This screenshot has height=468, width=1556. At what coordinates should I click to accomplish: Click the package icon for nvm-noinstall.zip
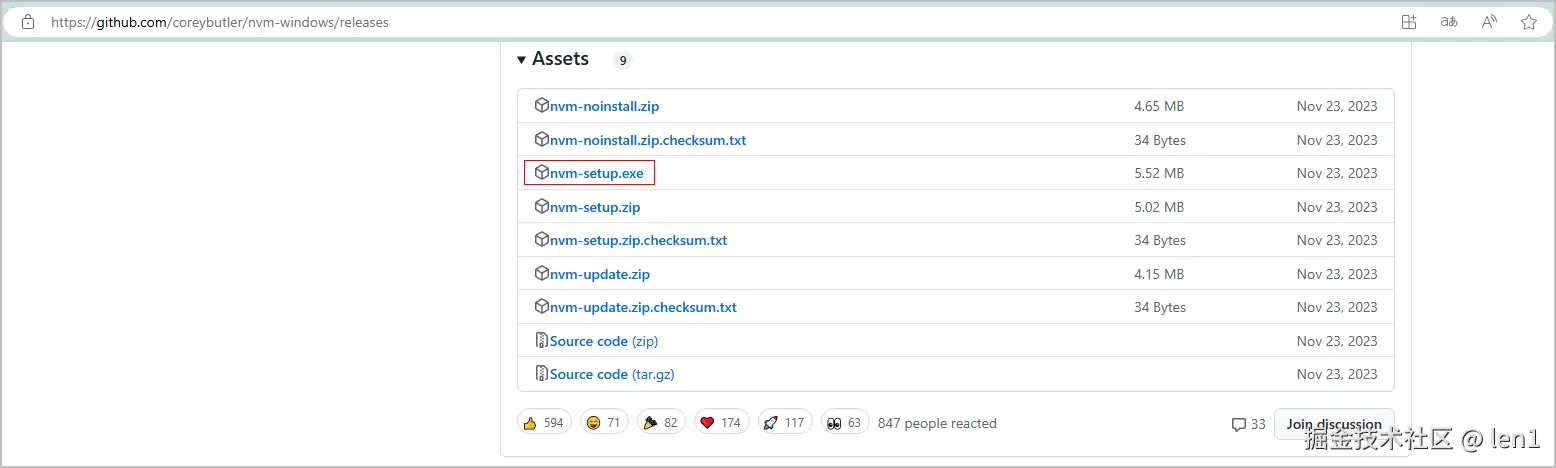point(542,106)
